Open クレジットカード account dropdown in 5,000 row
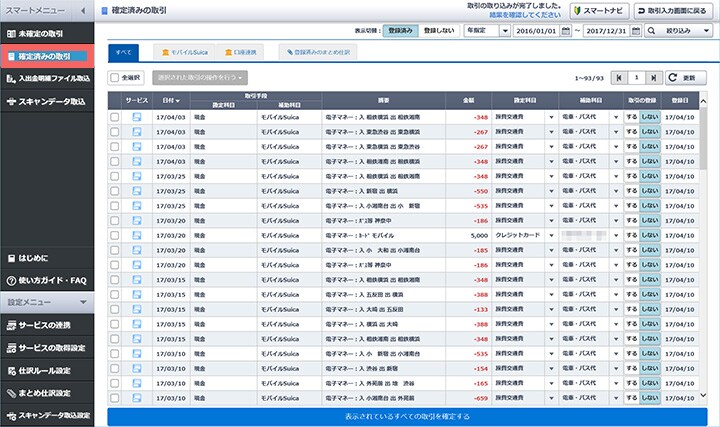 tap(551, 236)
